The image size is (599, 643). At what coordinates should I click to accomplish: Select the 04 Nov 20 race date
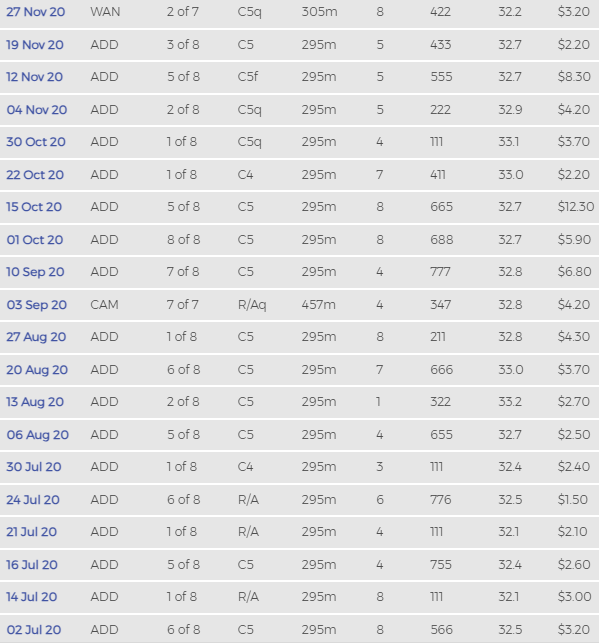coord(36,110)
